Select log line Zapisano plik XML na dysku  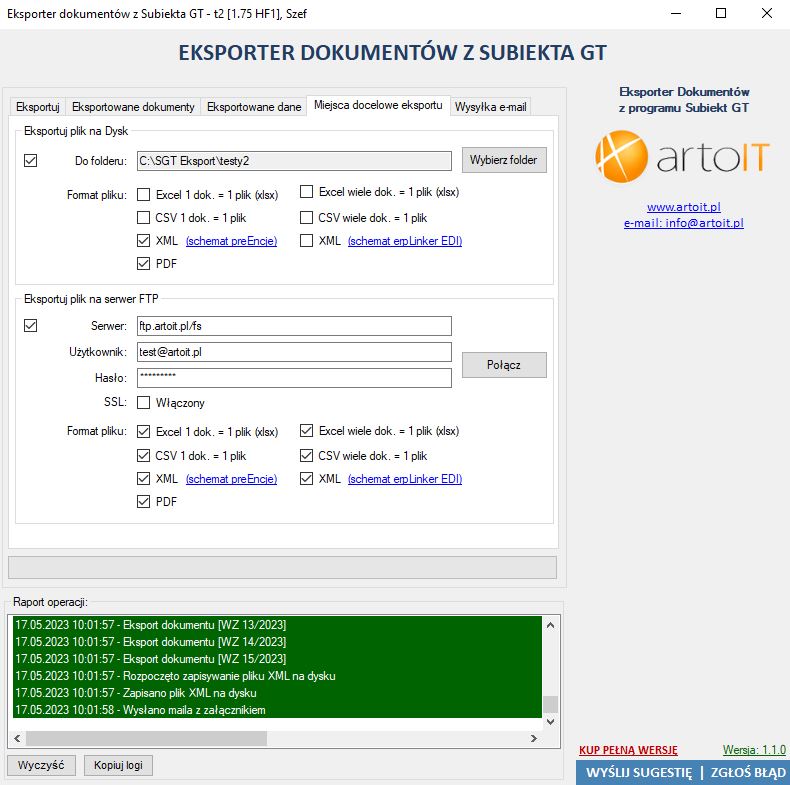277,693
